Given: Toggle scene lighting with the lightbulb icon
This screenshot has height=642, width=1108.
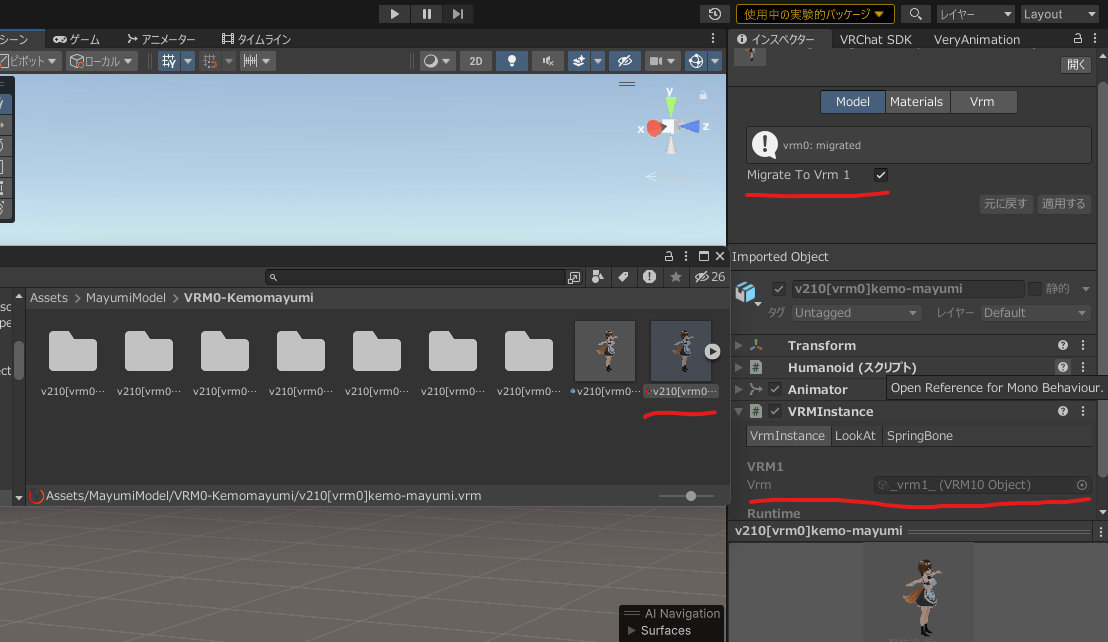Looking at the screenshot, I should click(x=512, y=61).
